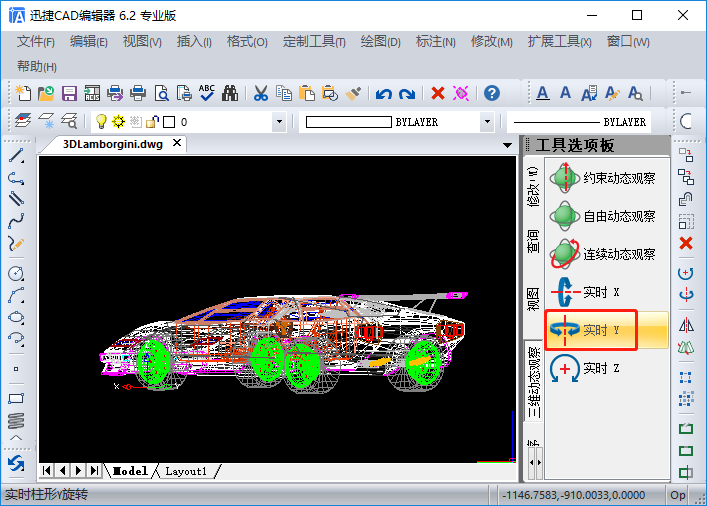Save the drawing with the floppy icon

tap(69, 93)
